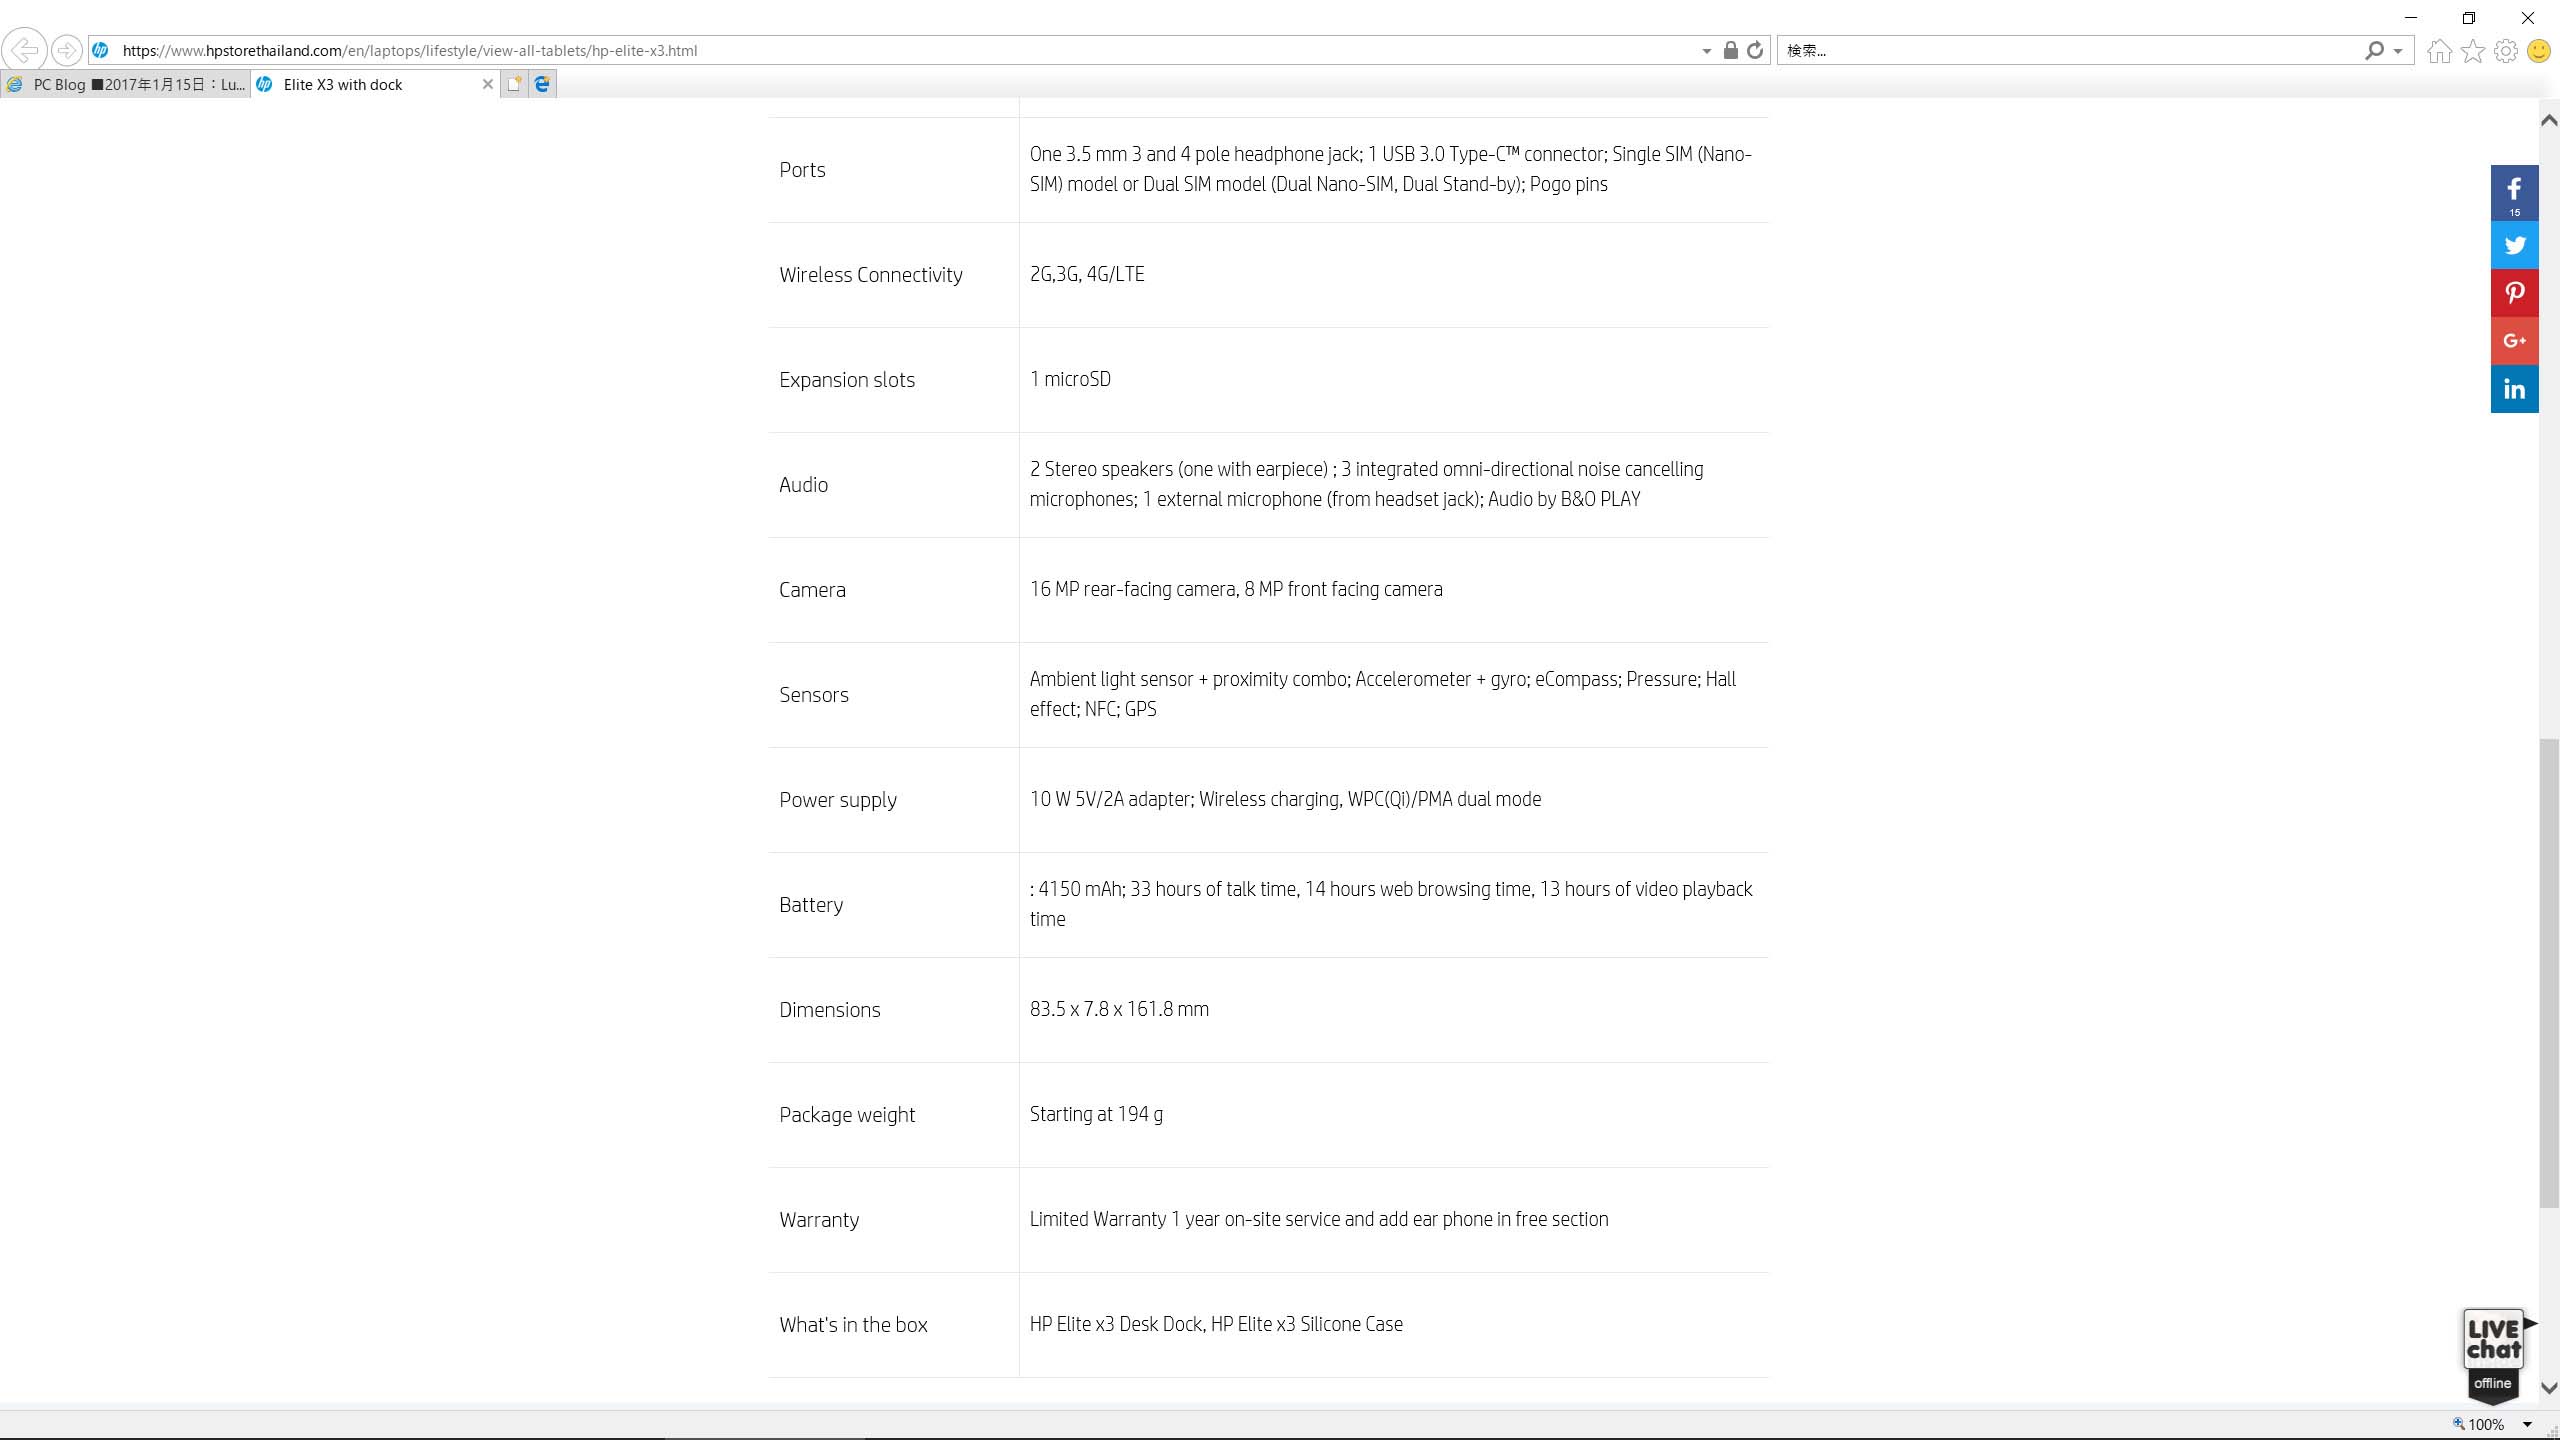
Task: Click the Battery row label
Action: click(x=811, y=905)
